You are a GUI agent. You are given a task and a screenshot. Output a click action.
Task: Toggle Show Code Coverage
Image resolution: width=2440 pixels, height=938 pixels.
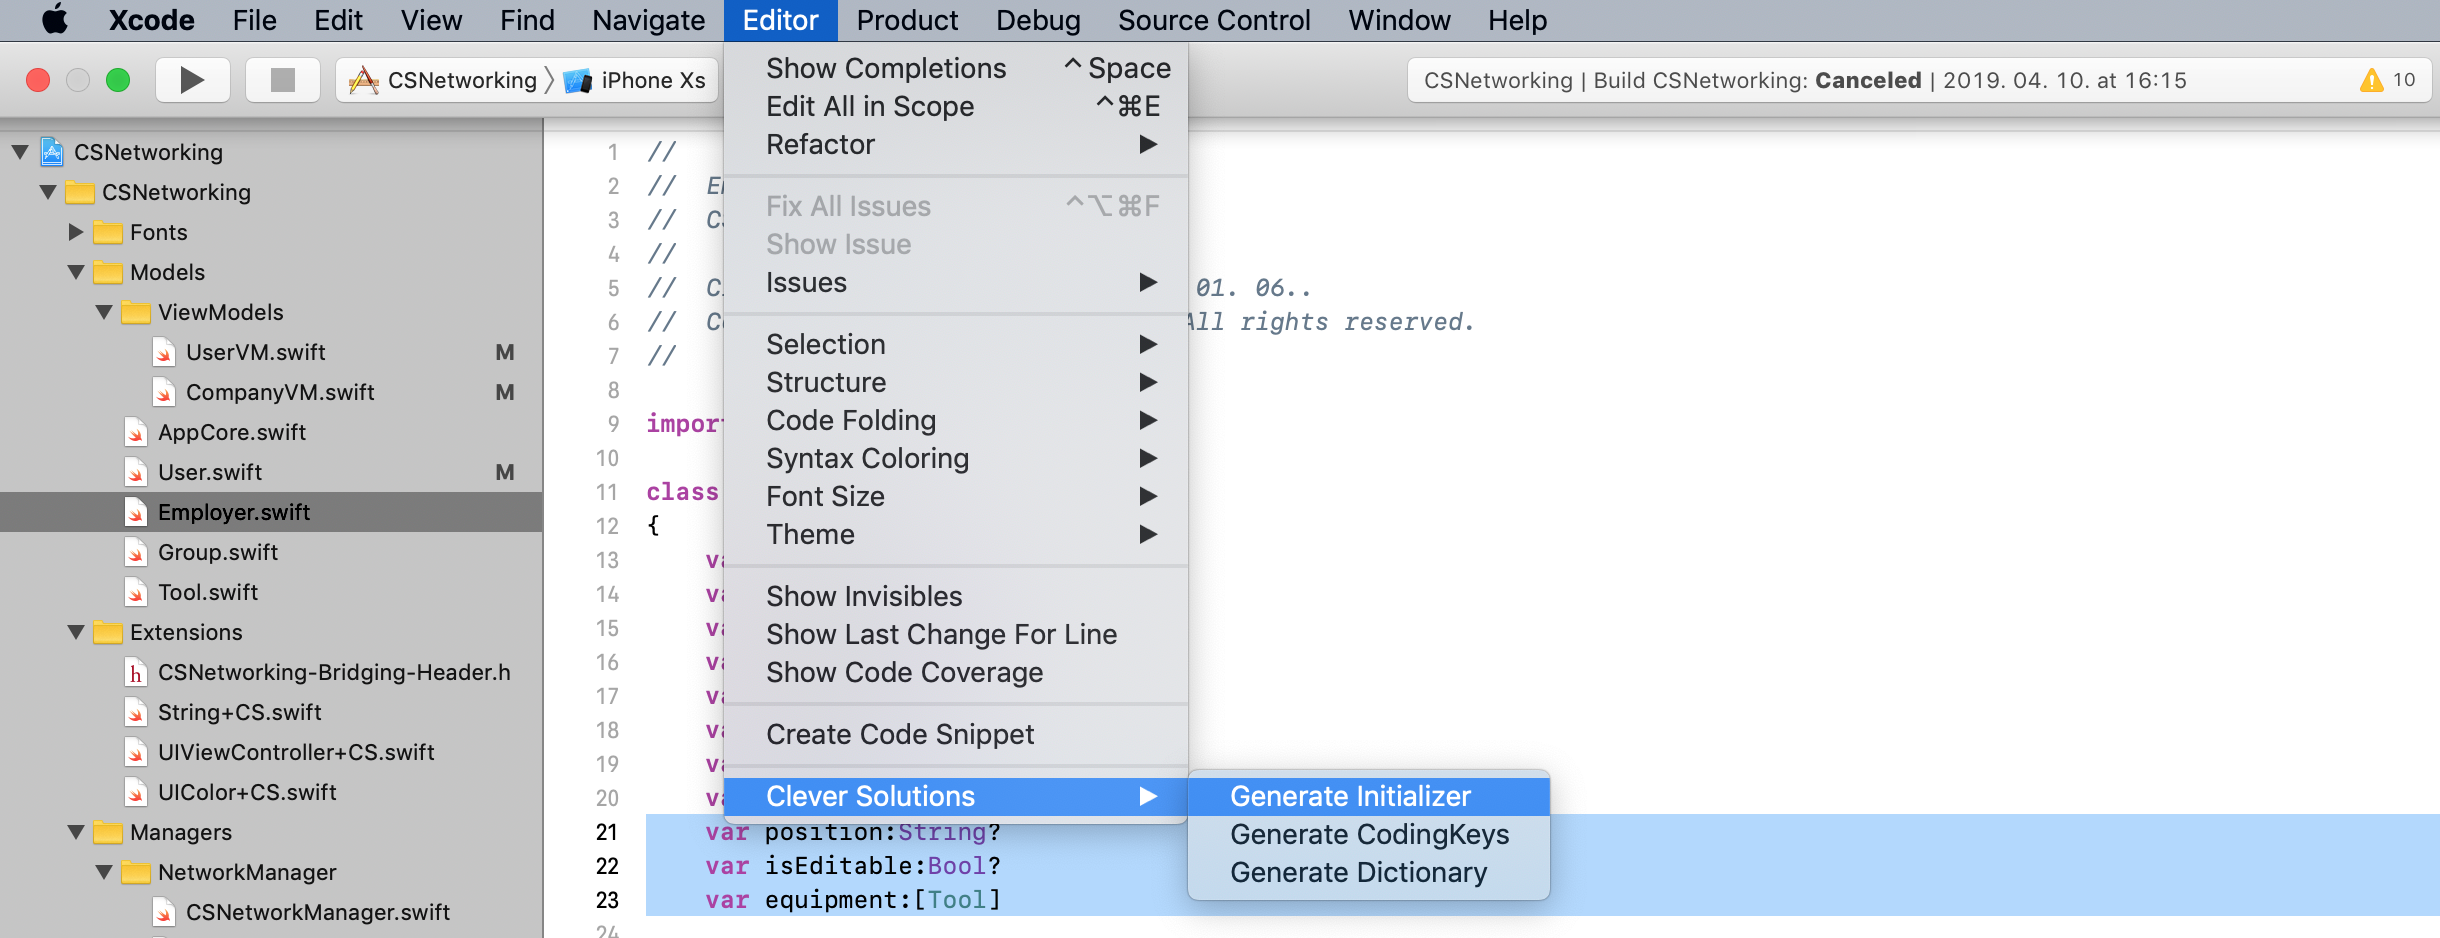click(x=956, y=673)
